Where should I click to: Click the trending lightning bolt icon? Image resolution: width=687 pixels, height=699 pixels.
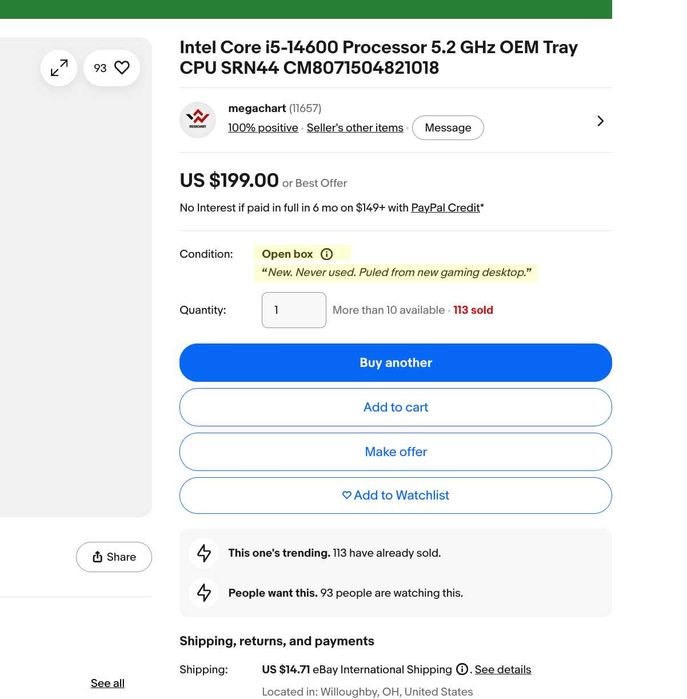pos(204,553)
